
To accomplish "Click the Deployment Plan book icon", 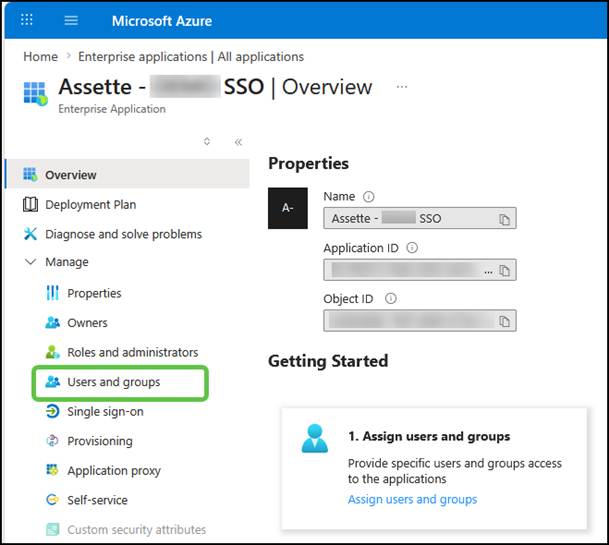I will 30,204.
